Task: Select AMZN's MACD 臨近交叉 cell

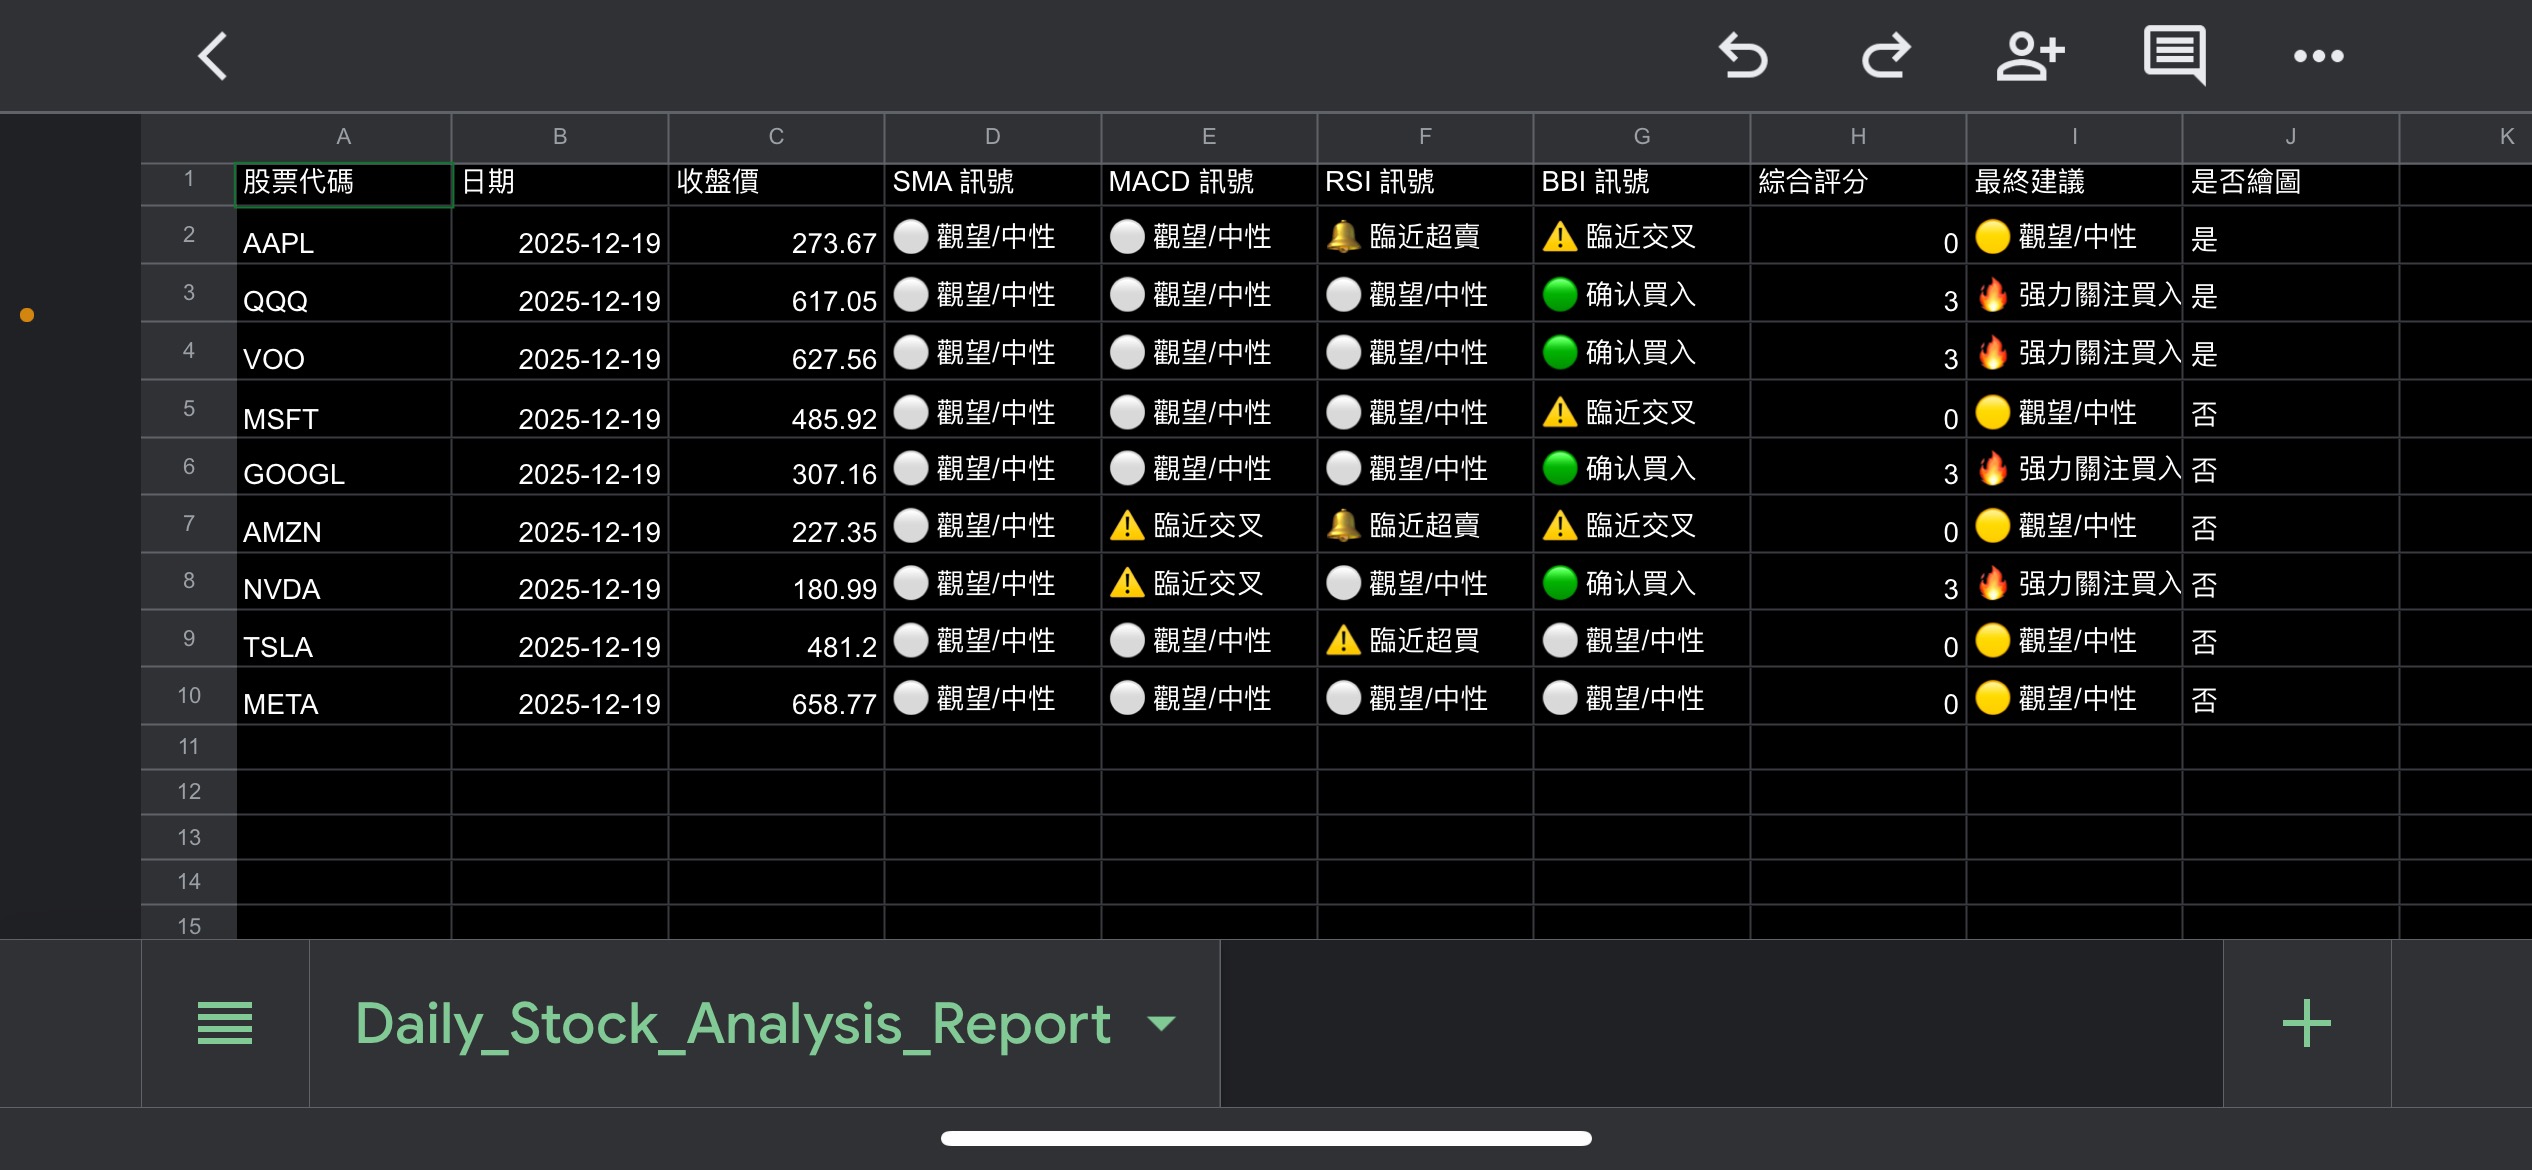Action: [x=1209, y=525]
